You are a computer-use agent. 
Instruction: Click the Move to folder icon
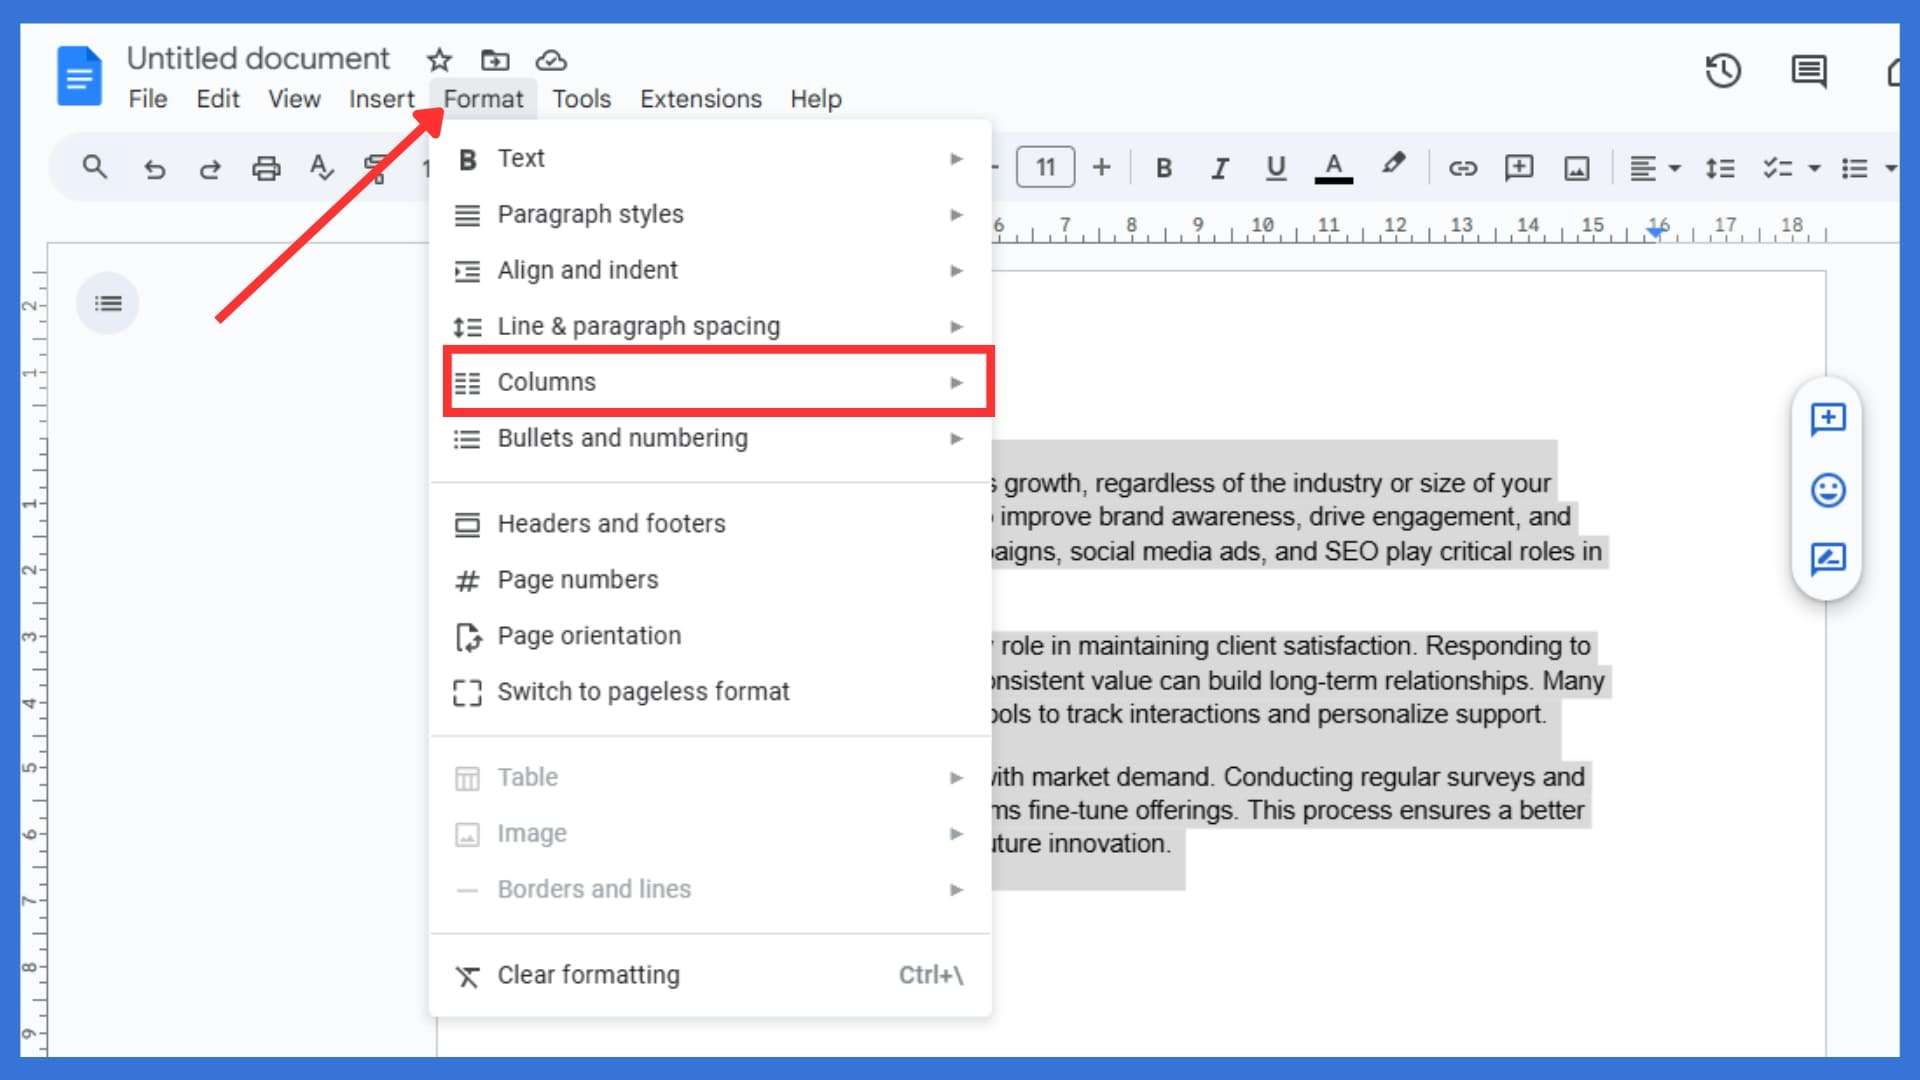tap(495, 60)
